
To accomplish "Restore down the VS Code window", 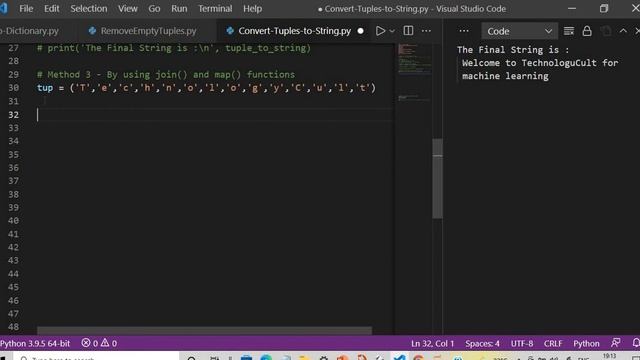I will click(604, 9).
